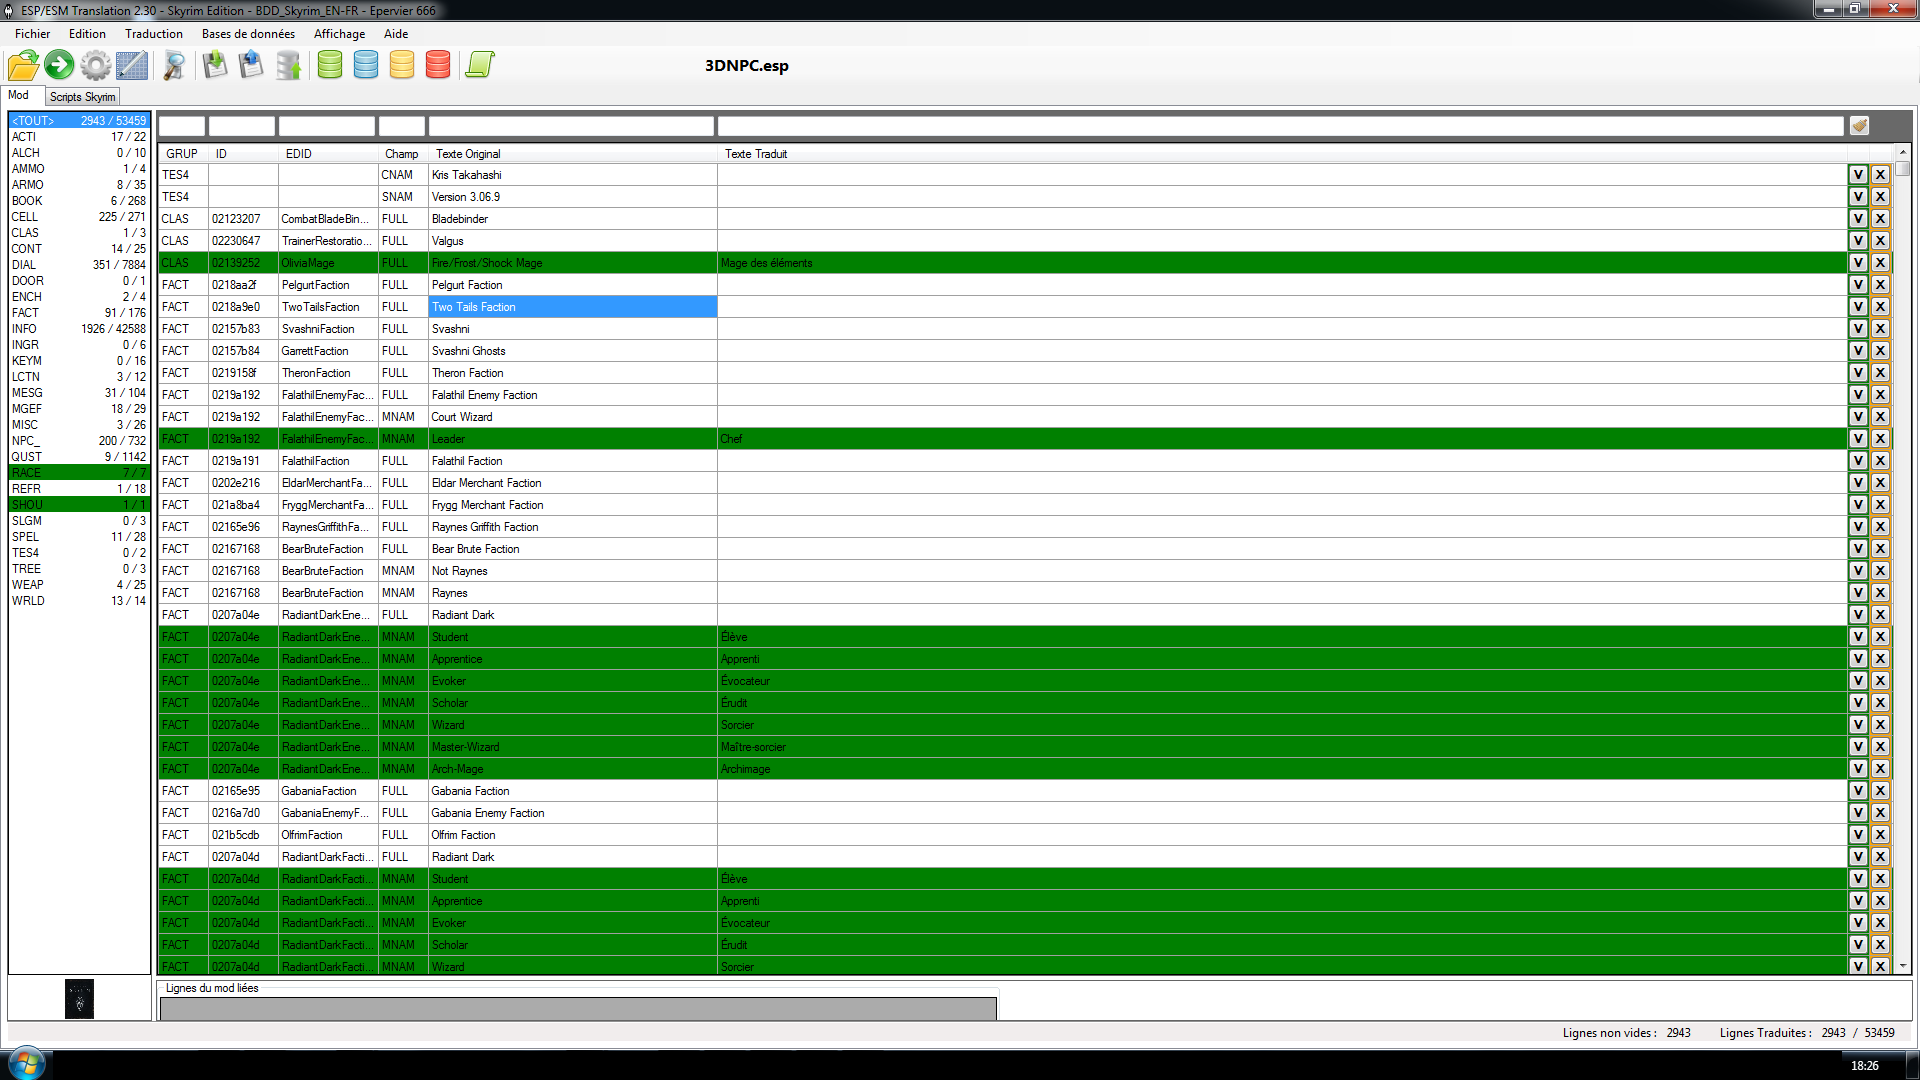Image resolution: width=1920 pixels, height=1080 pixels.
Task: Click the taskbar clock showing 18:26
Action: 1864,1066
